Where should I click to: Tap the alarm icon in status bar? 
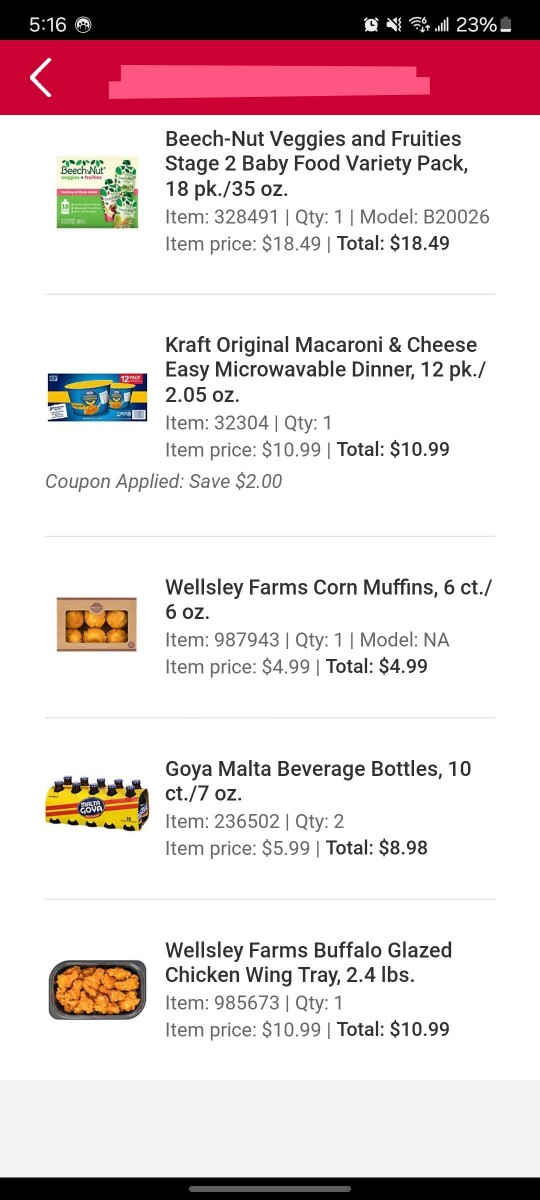[372, 24]
